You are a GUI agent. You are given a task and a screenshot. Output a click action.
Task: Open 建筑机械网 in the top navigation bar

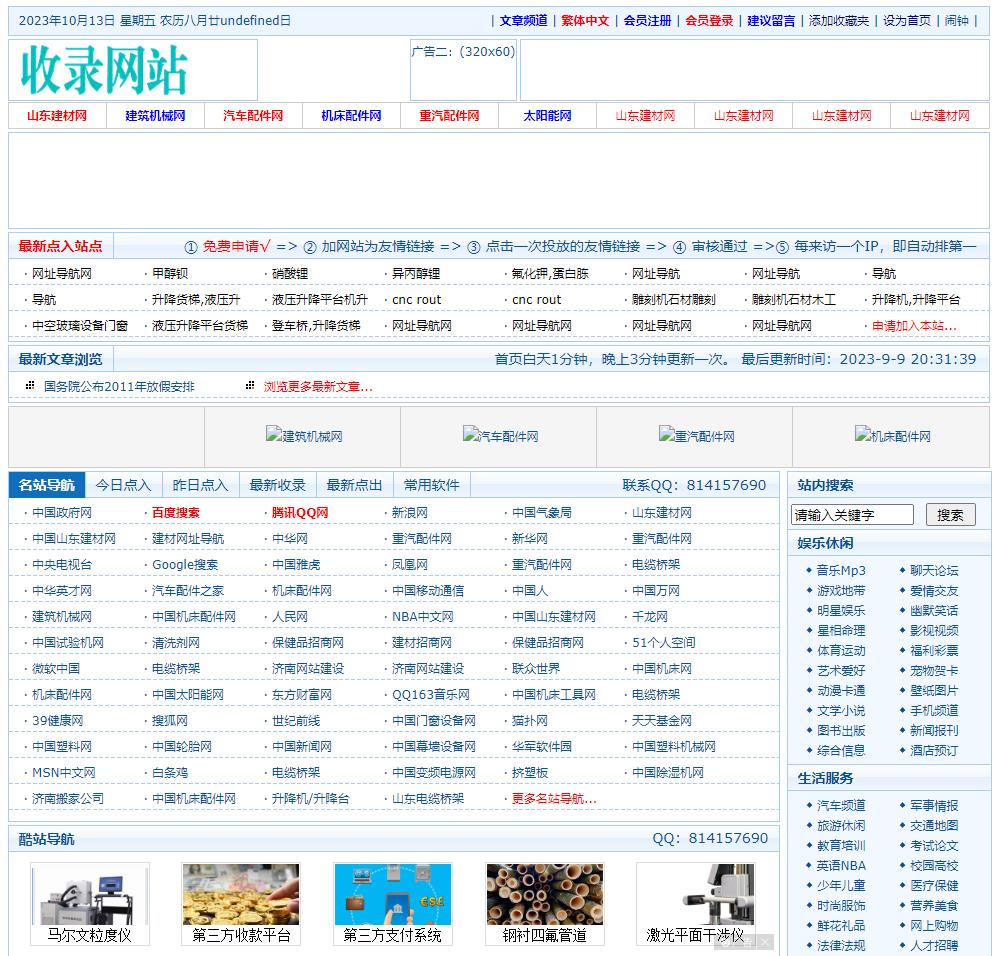155,116
